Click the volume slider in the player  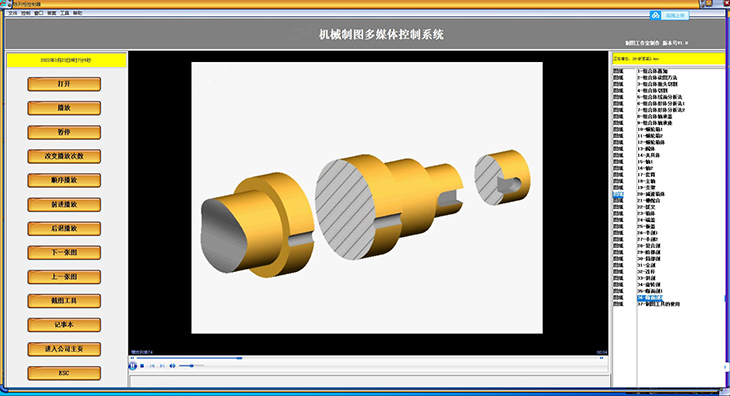click(191, 366)
